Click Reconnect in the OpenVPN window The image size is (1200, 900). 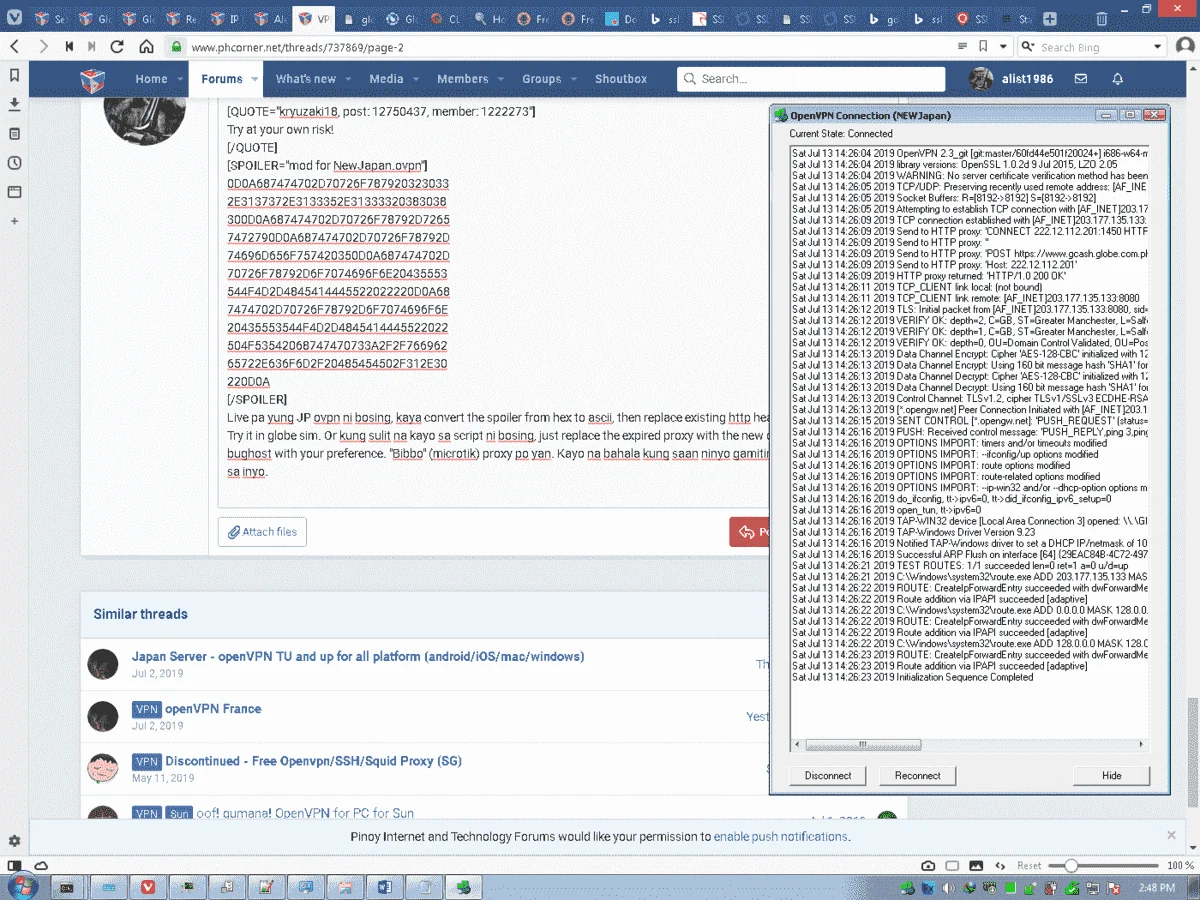918,775
